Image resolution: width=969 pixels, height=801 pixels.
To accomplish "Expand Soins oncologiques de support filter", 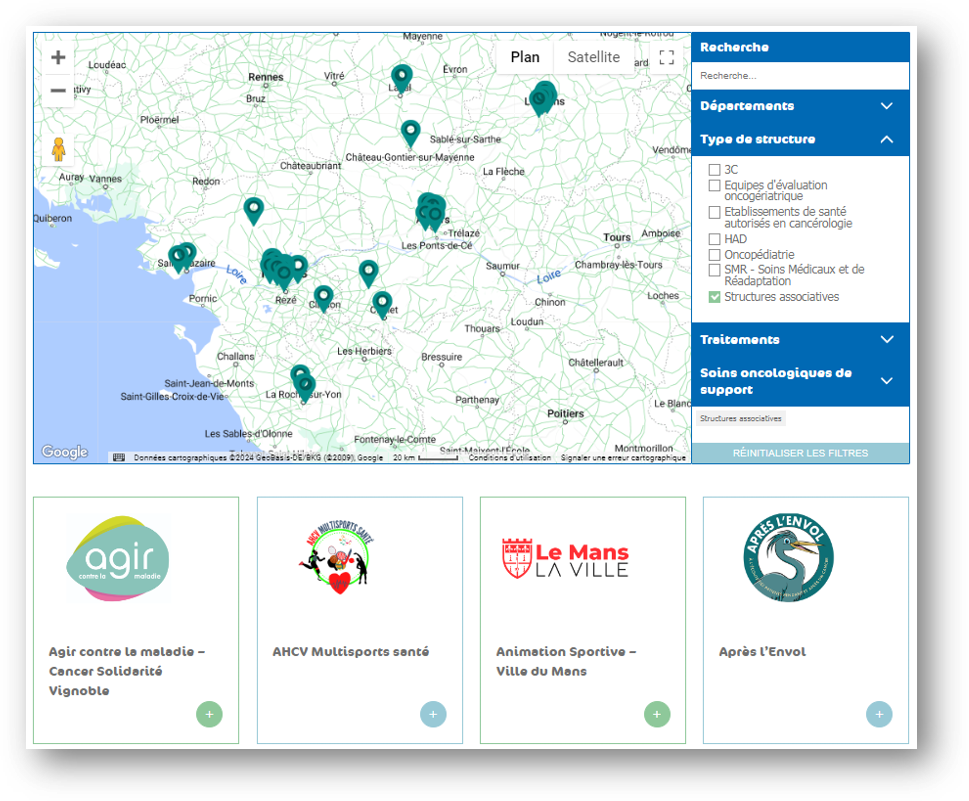I will pyautogui.click(x=800, y=381).
